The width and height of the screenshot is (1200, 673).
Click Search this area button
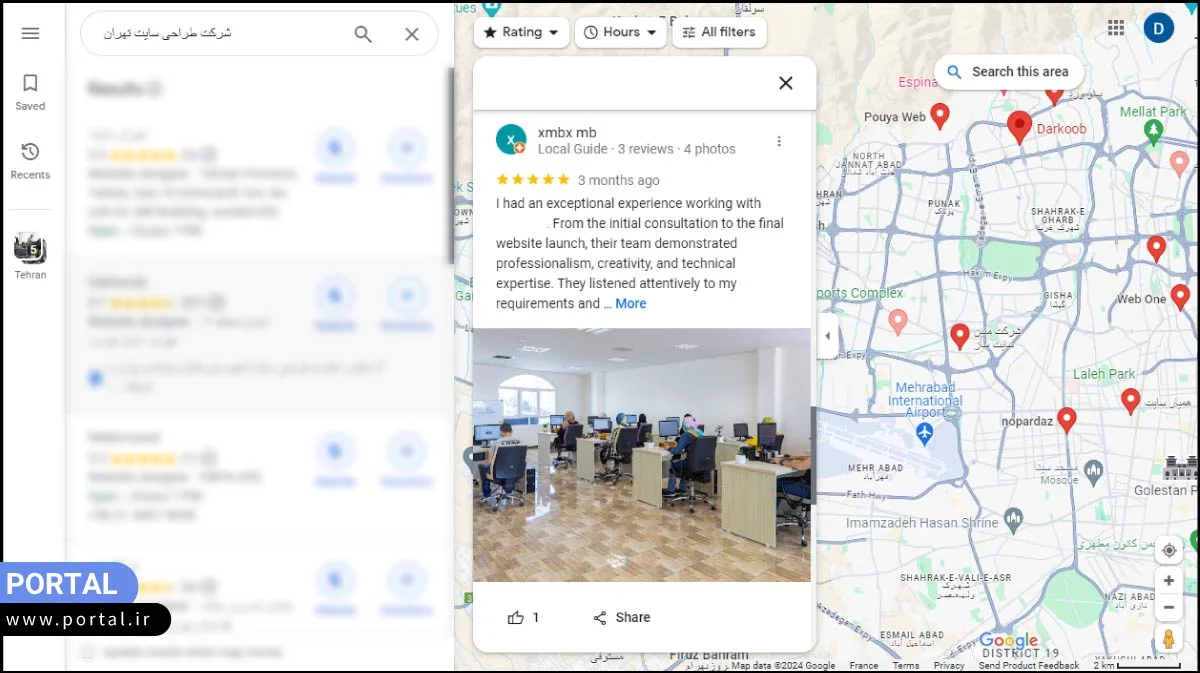[x=1008, y=72]
